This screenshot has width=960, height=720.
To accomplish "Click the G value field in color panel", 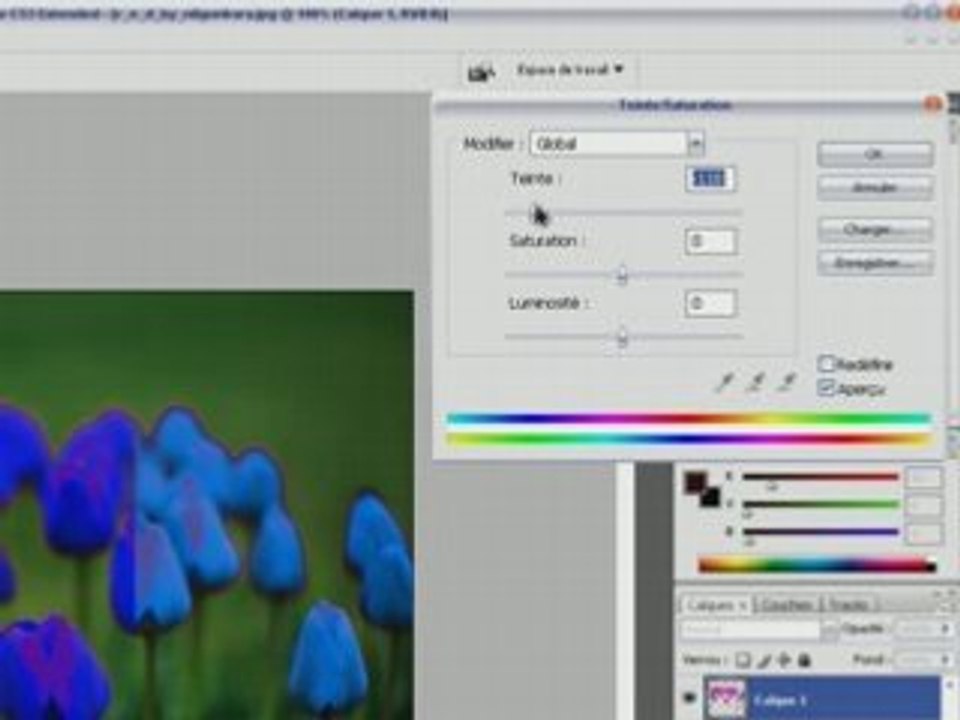I will pyautogui.click(x=923, y=506).
